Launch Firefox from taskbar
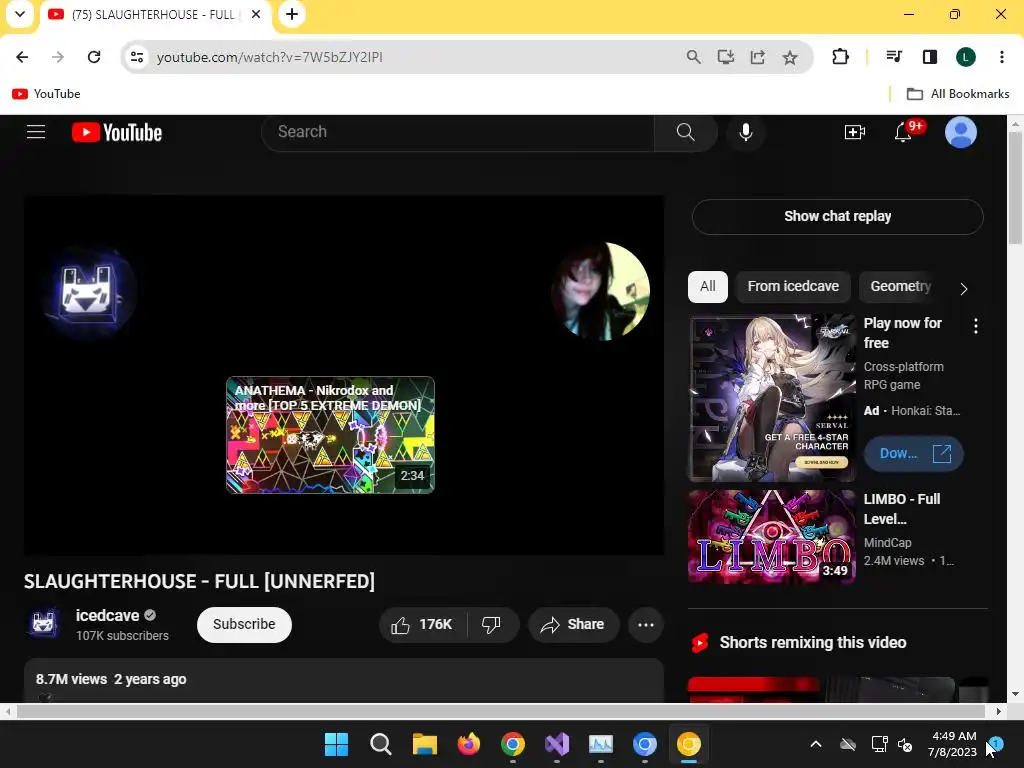Viewport: 1024px width, 768px height. (x=468, y=744)
